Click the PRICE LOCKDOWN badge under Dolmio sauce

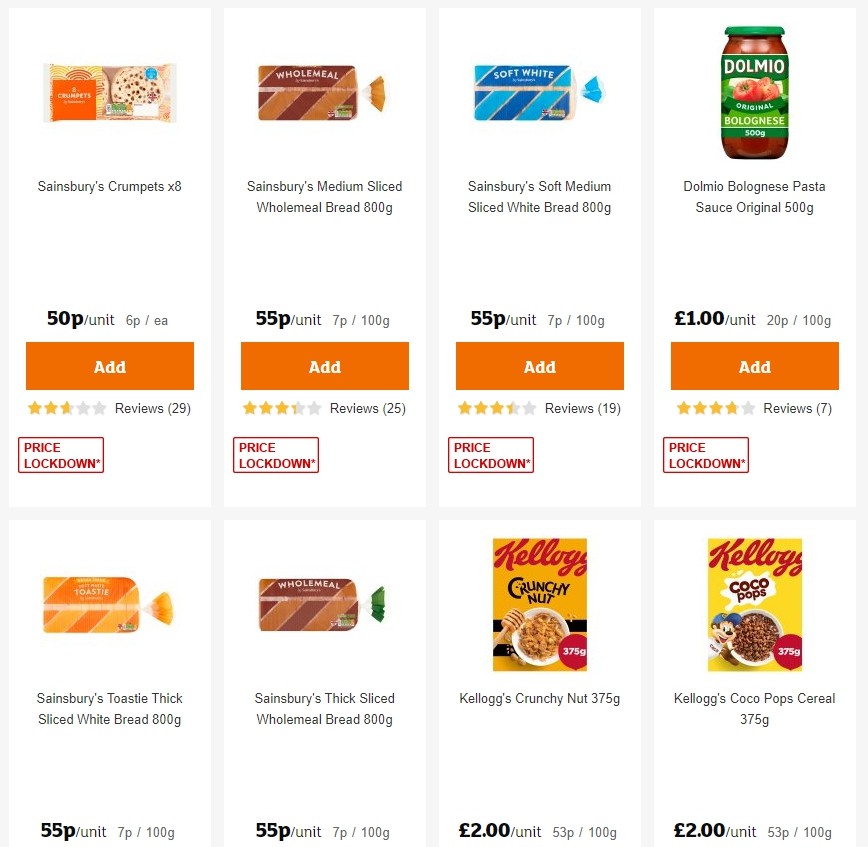pyautogui.click(x=705, y=454)
